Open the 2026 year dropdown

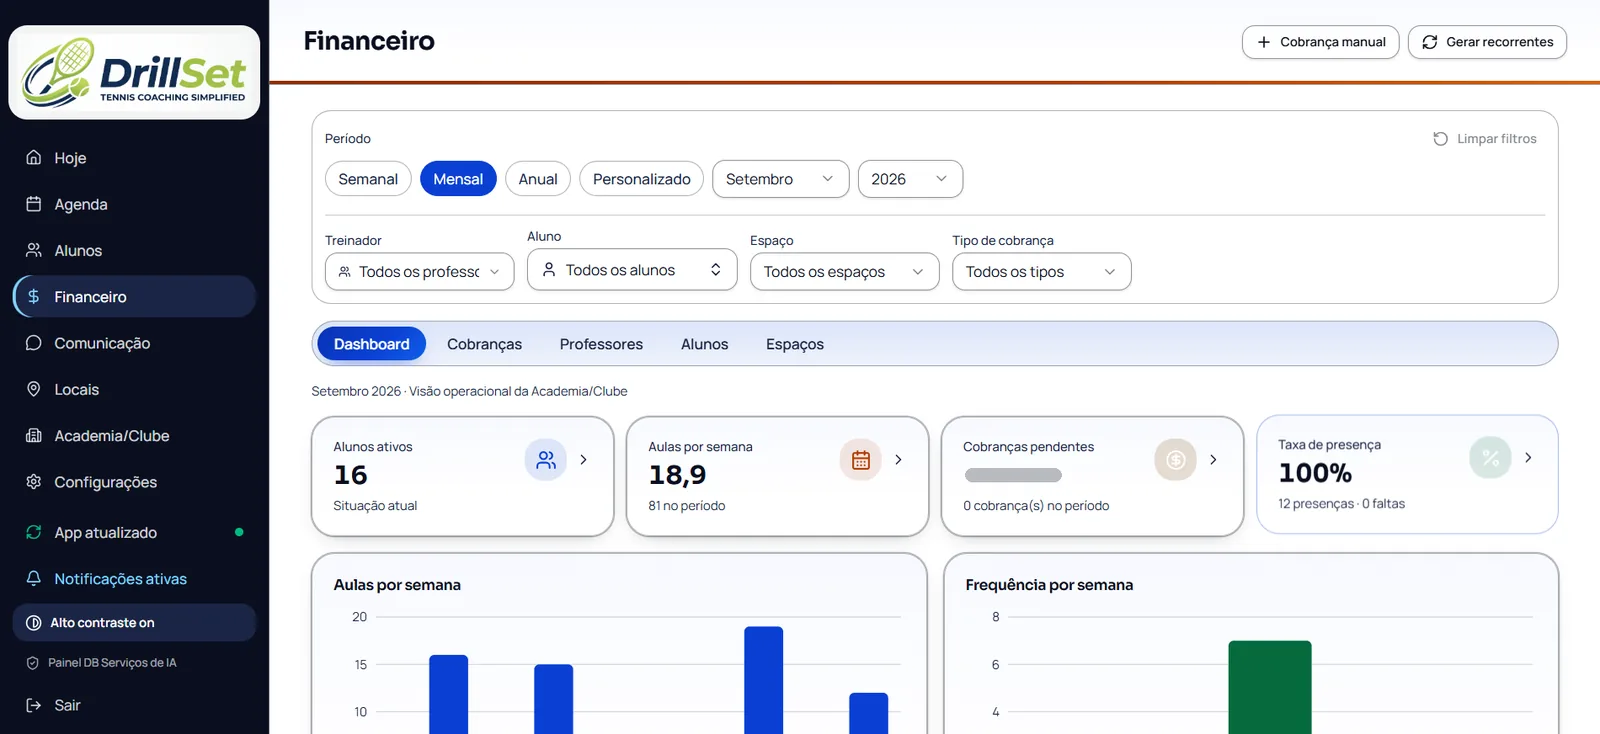tap(911, 179)
